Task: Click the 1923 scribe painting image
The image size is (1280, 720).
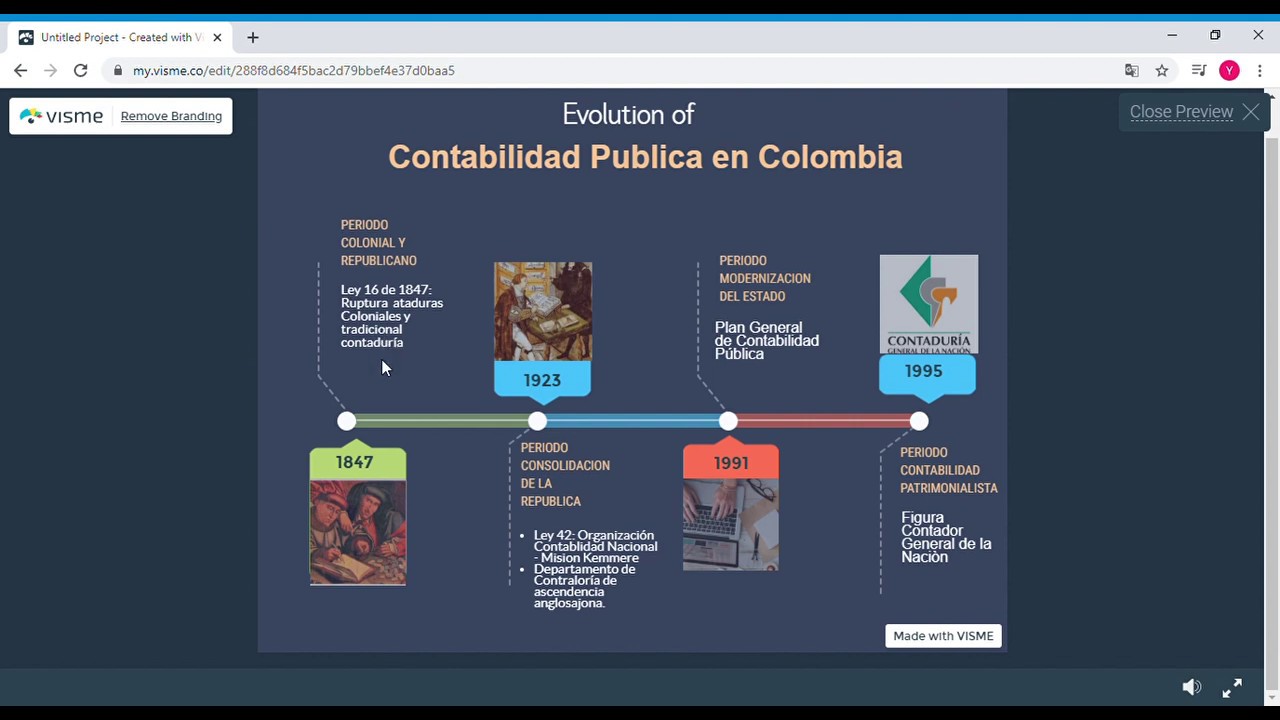Action: click(543, 311)
